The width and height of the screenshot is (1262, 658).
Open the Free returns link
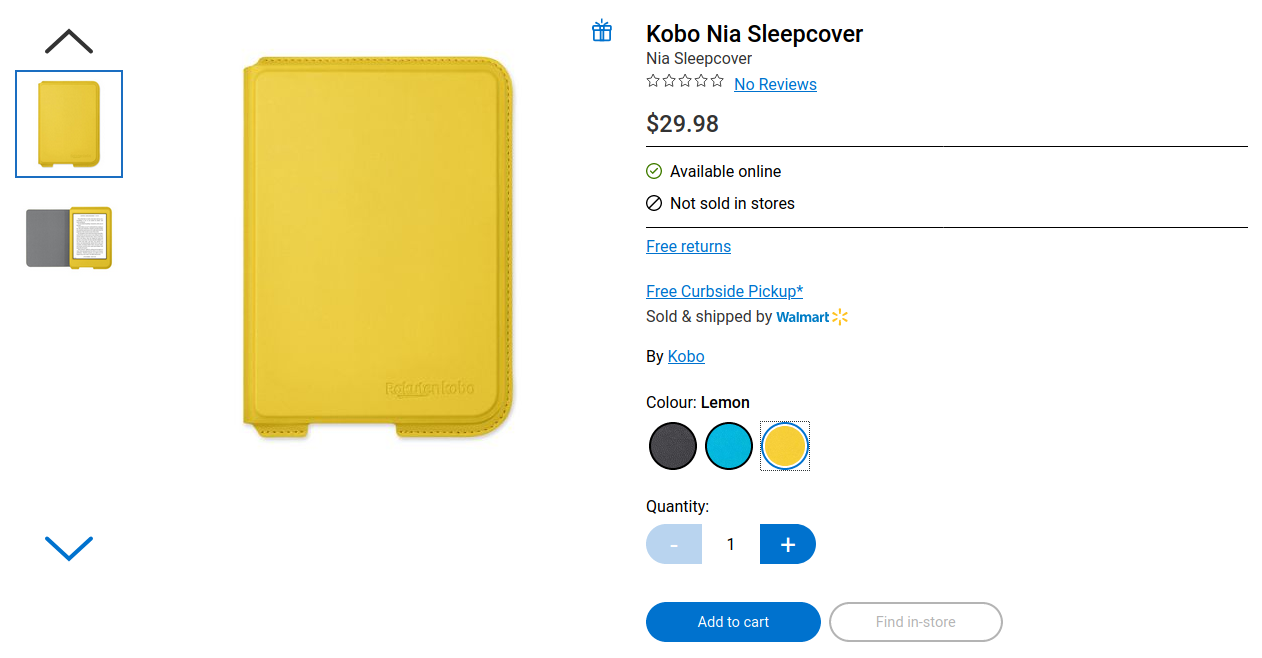[688, 247]
